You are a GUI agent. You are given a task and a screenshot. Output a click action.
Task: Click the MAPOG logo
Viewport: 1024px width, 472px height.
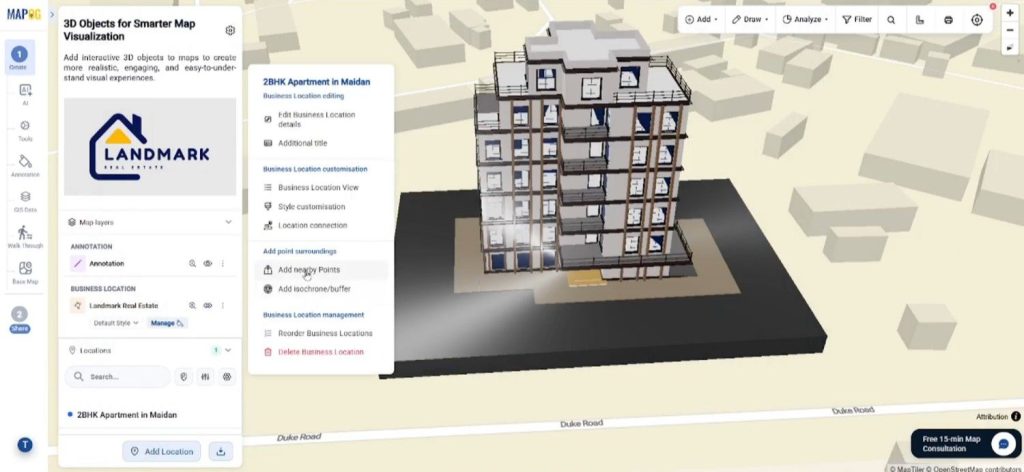[x=24, y=14]
